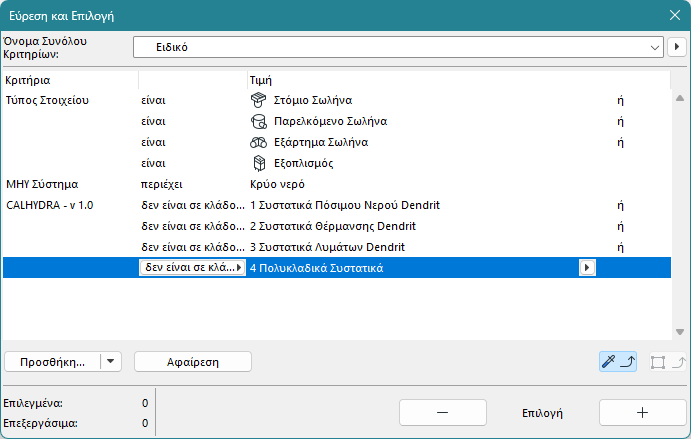This screenshot has height=439, width=691.
Task: Click the περιέχει operator
Action: click(162, 184)
